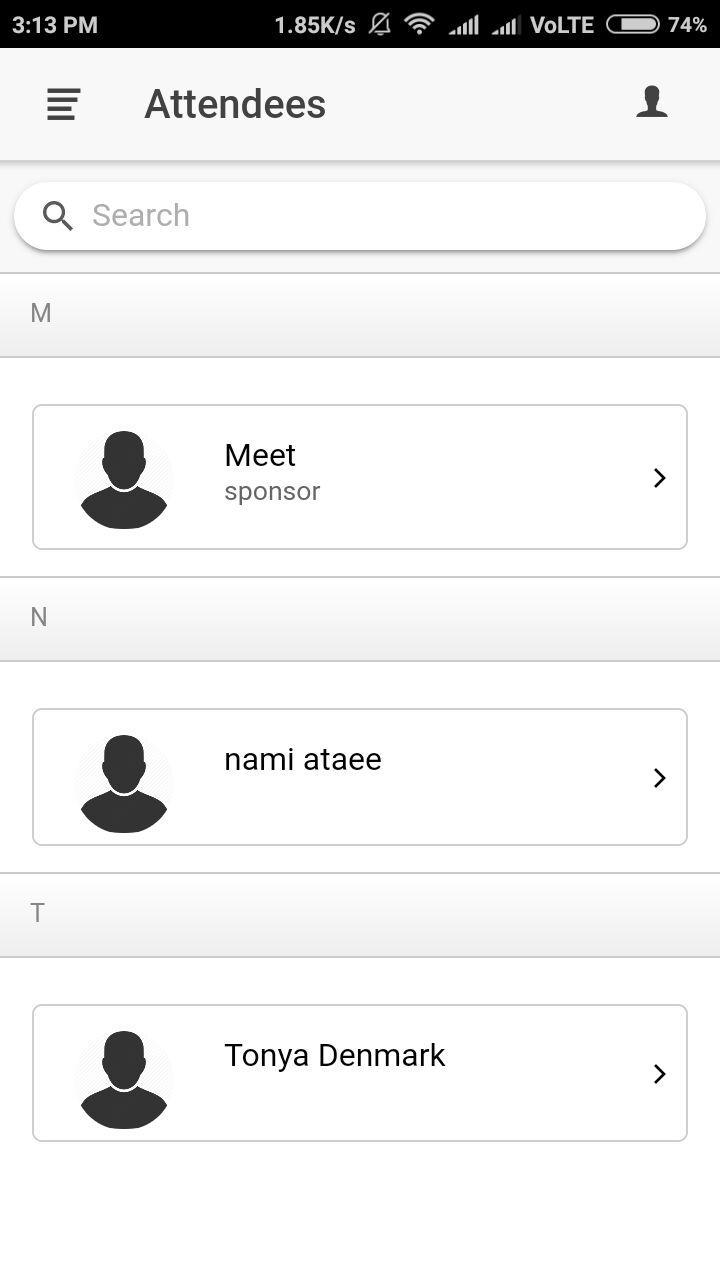The height and width of the screenshot is (1280, 720).
Task: Tap the WiFi status bar icon
Action: click(420, 24)
